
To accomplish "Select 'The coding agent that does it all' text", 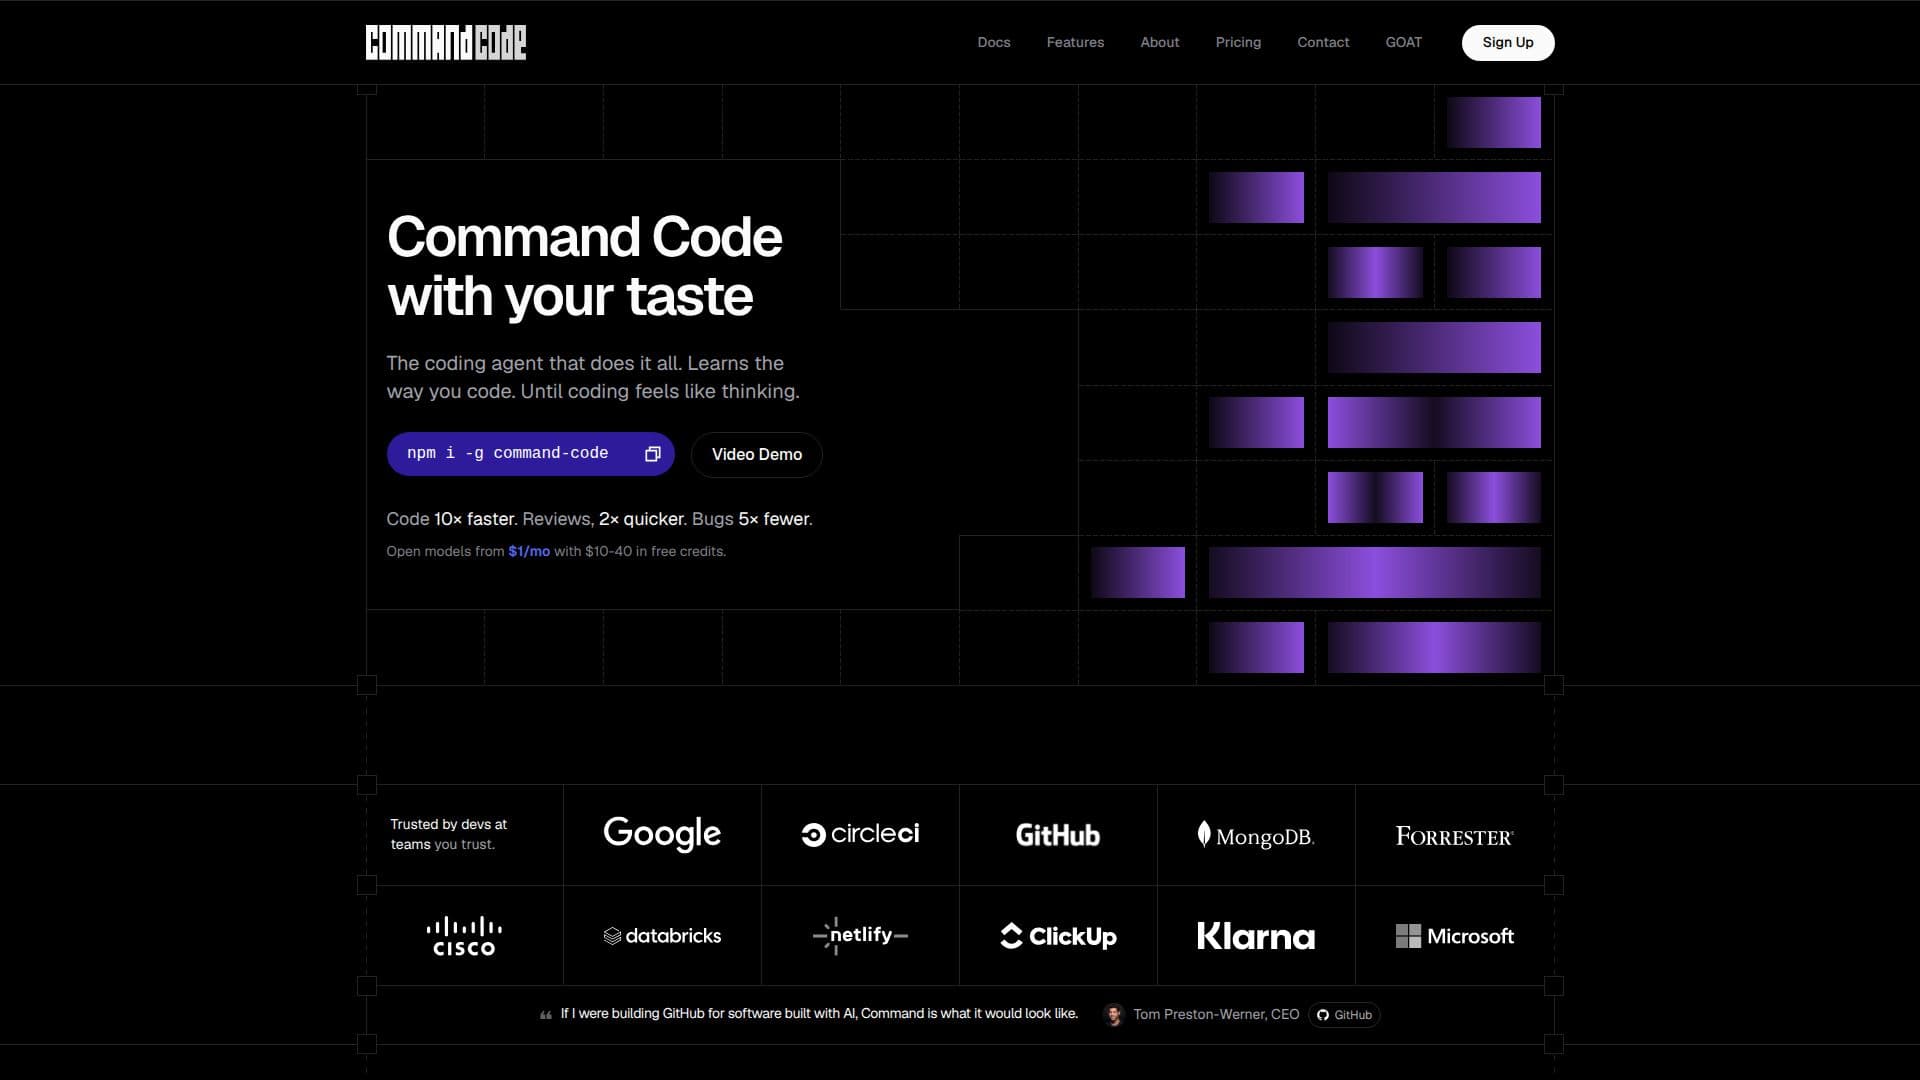I will click(x=593, y=377).
